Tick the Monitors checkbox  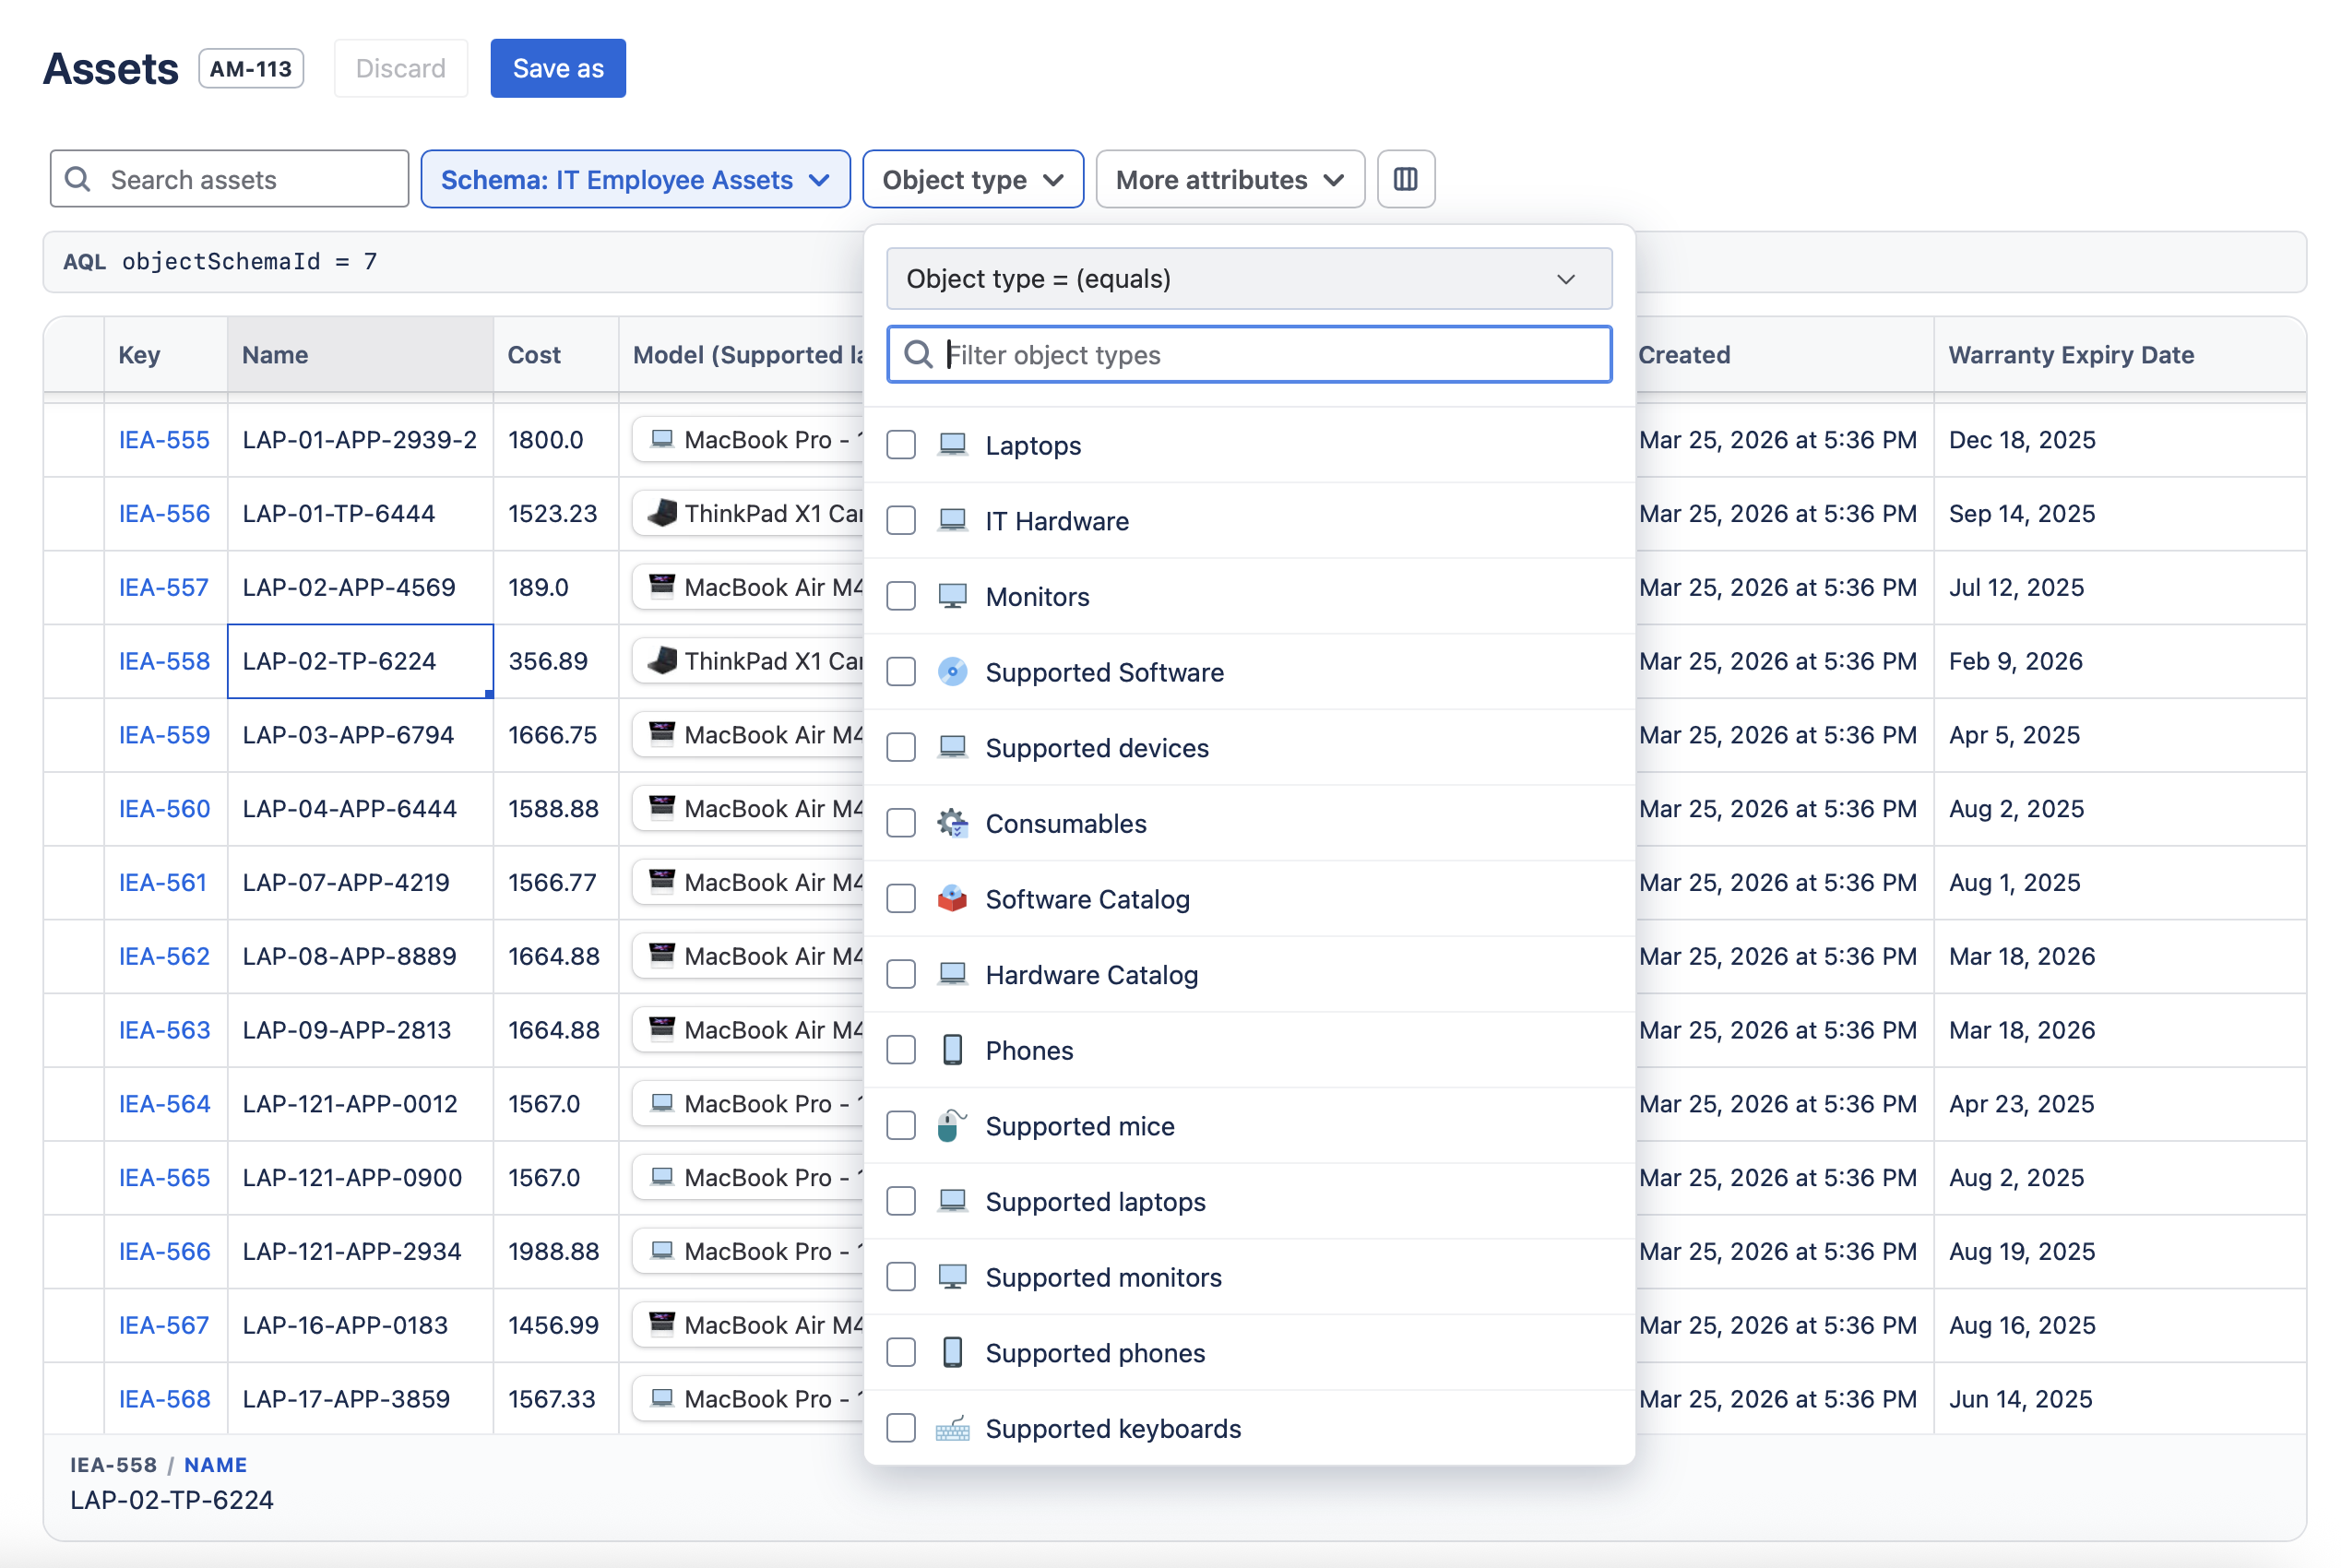point(901,596)
